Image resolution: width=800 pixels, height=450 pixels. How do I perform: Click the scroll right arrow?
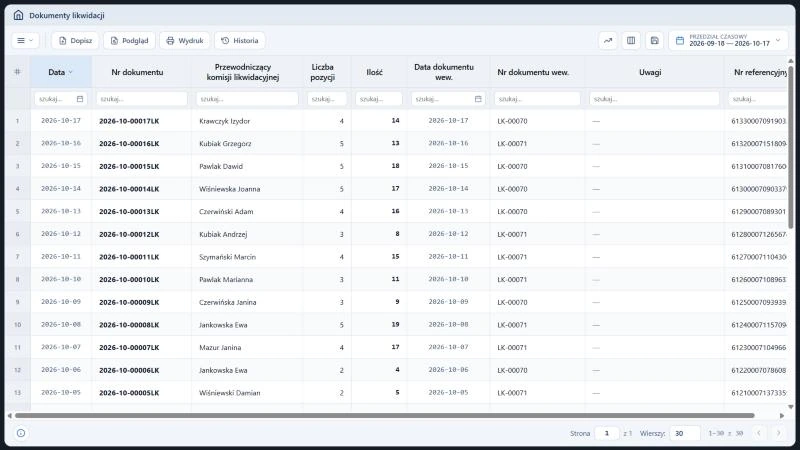click(782, 415)
